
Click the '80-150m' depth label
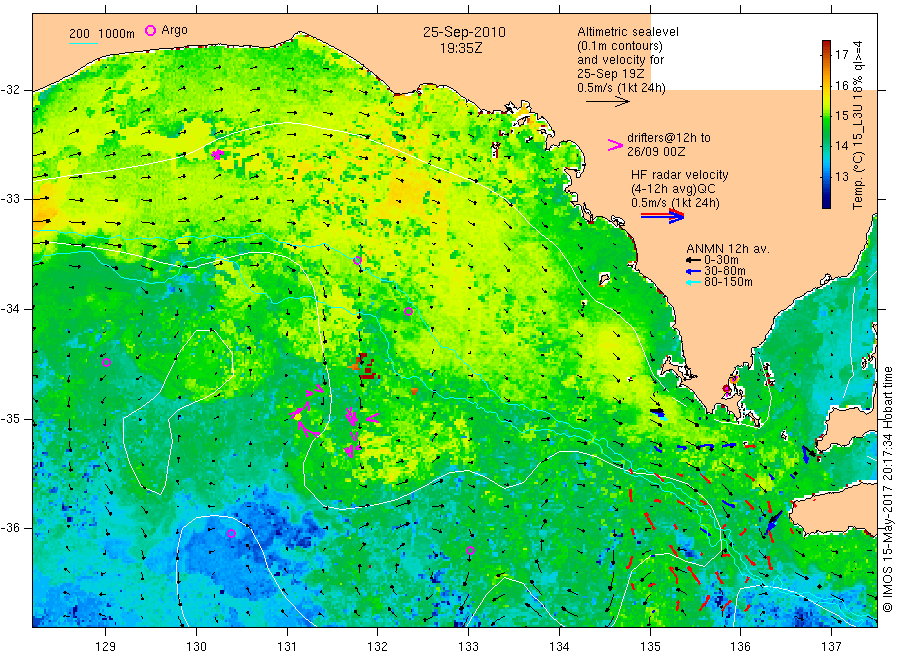728,282
